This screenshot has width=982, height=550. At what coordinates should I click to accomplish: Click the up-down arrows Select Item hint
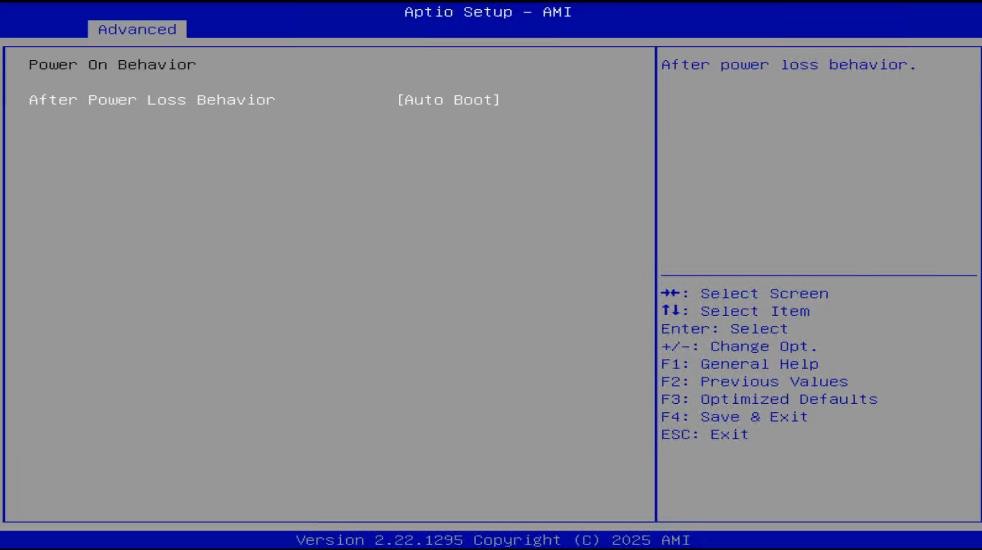tap(735, 311)
